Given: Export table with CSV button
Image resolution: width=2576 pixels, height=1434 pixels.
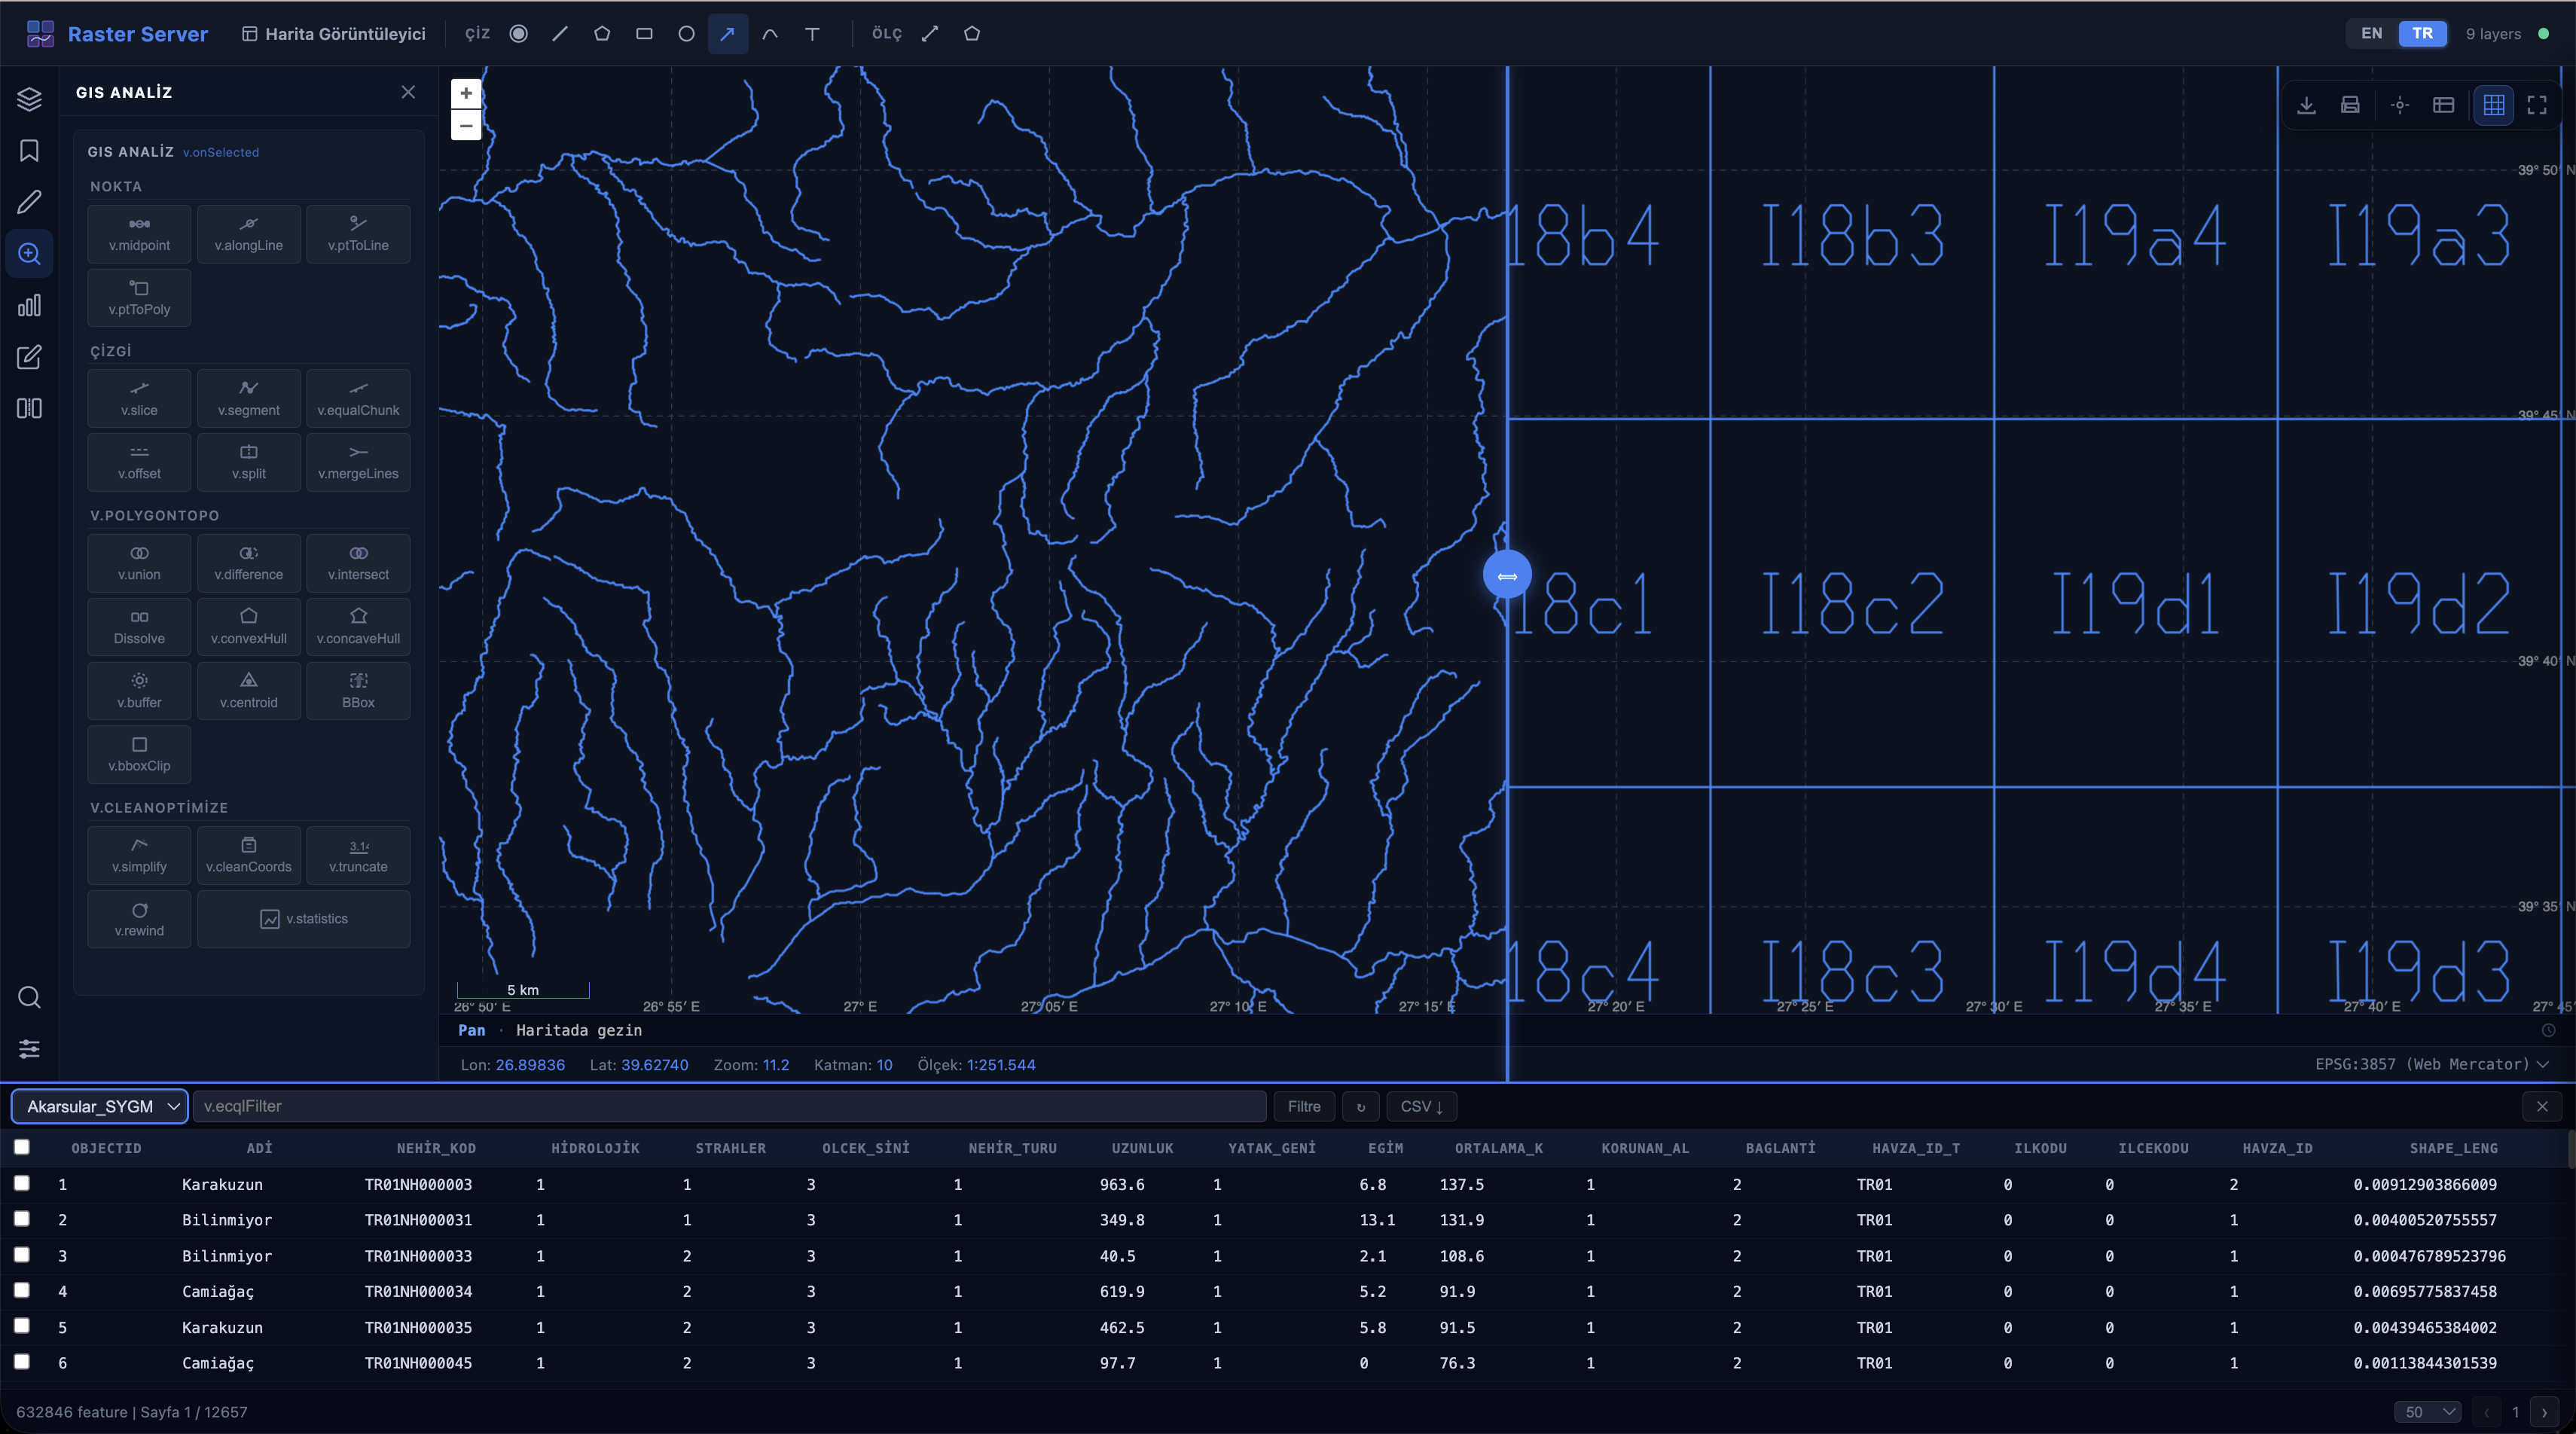Looking at the screenshot, I should tap(1421, 1106).
